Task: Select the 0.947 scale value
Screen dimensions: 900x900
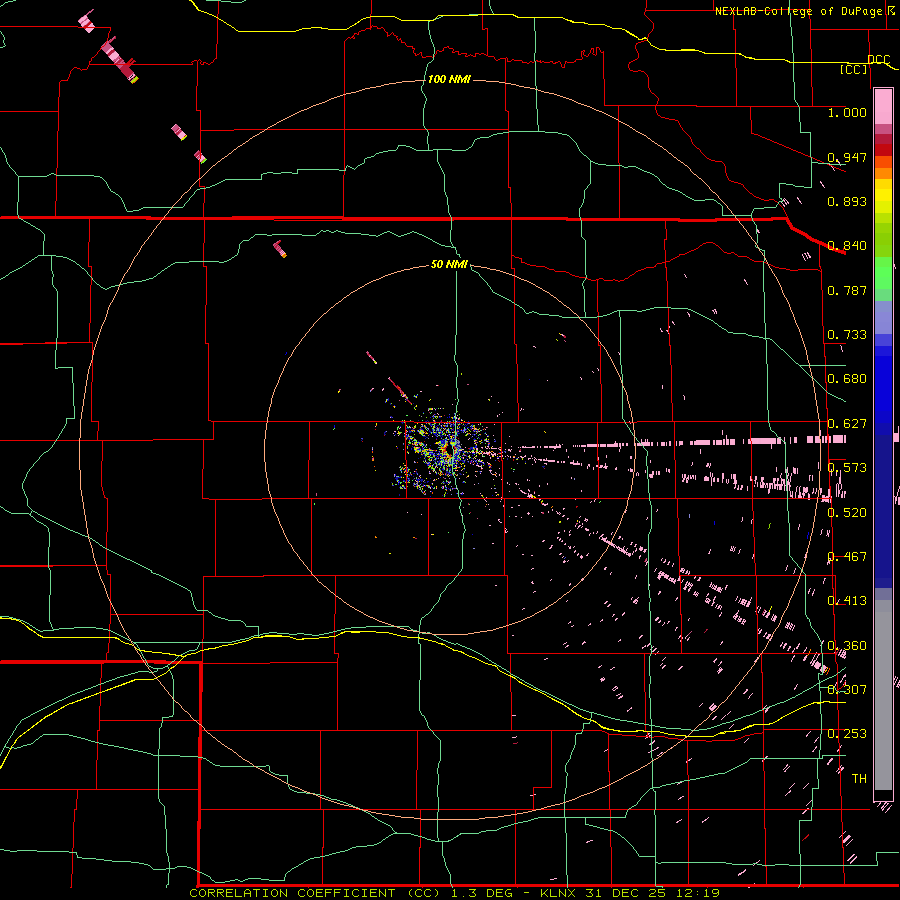Action: pos(847,157)
